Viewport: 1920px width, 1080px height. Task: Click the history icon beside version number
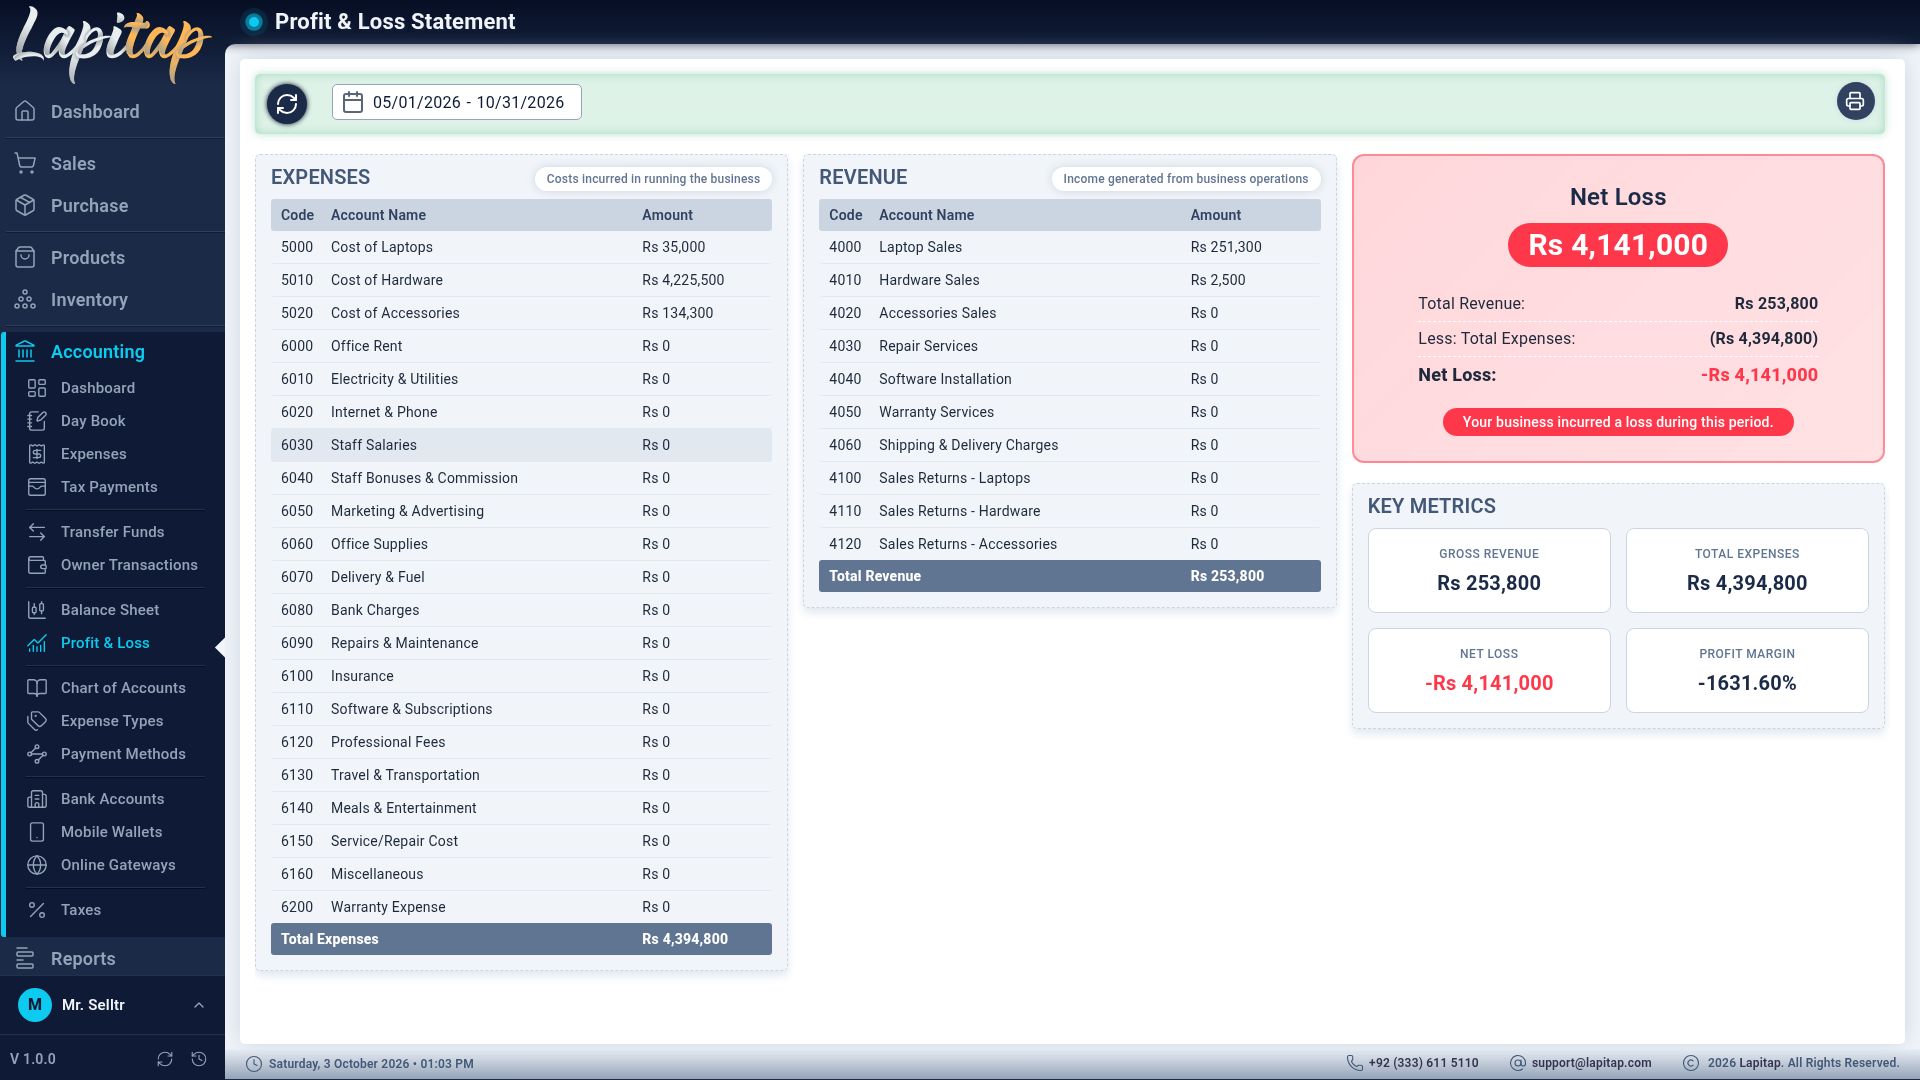coord(199,1059)
